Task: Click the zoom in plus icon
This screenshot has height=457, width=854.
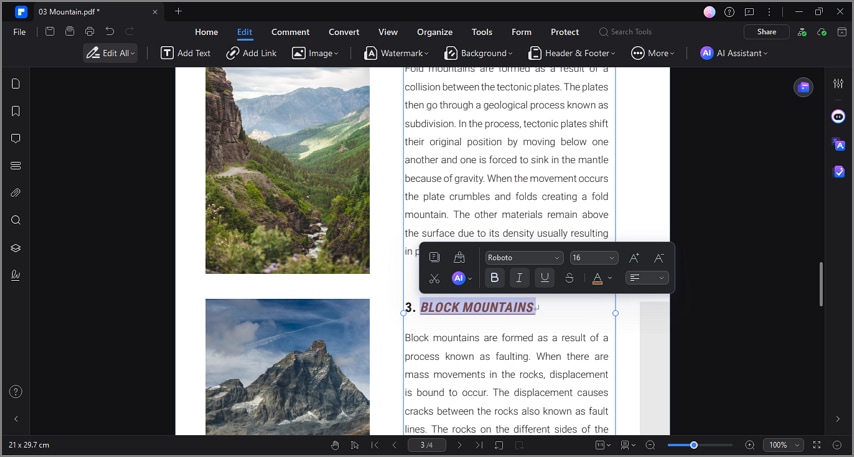Action: click(x=750, y=445)
